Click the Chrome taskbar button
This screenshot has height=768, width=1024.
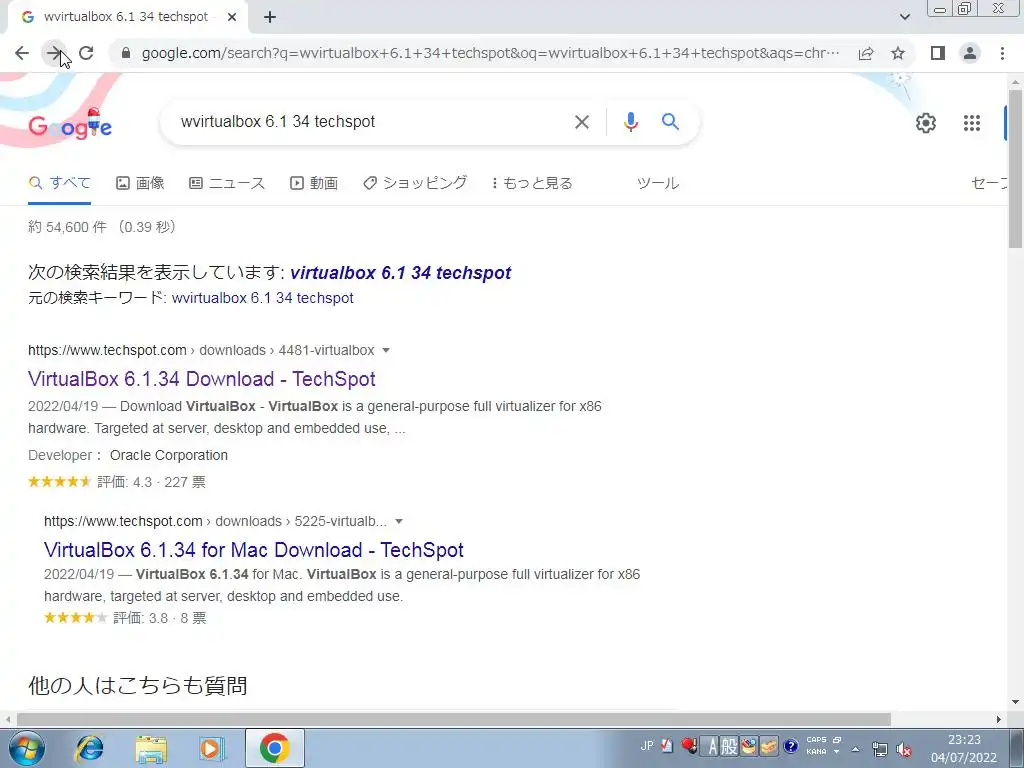274,748
